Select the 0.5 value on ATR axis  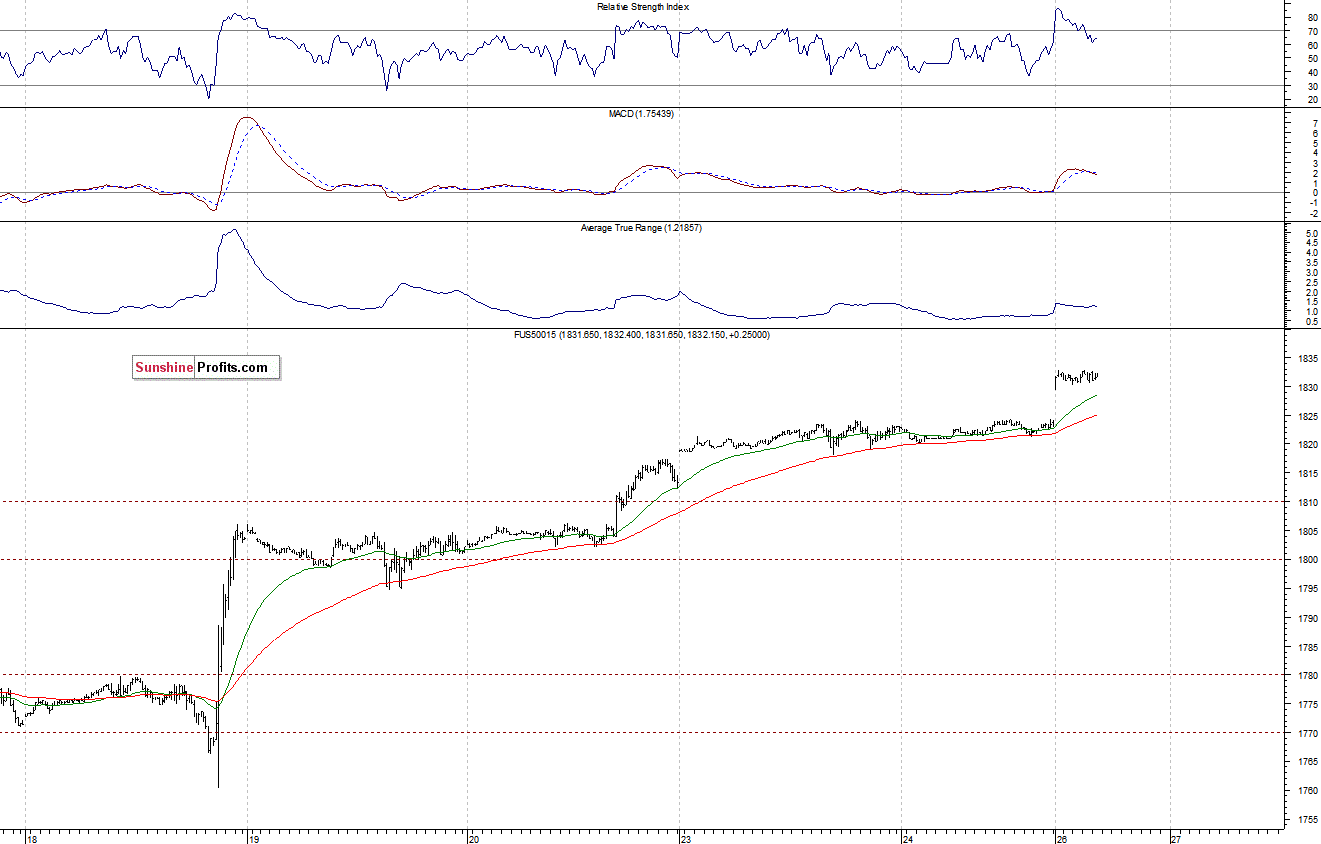click(x=1311, y=322)
